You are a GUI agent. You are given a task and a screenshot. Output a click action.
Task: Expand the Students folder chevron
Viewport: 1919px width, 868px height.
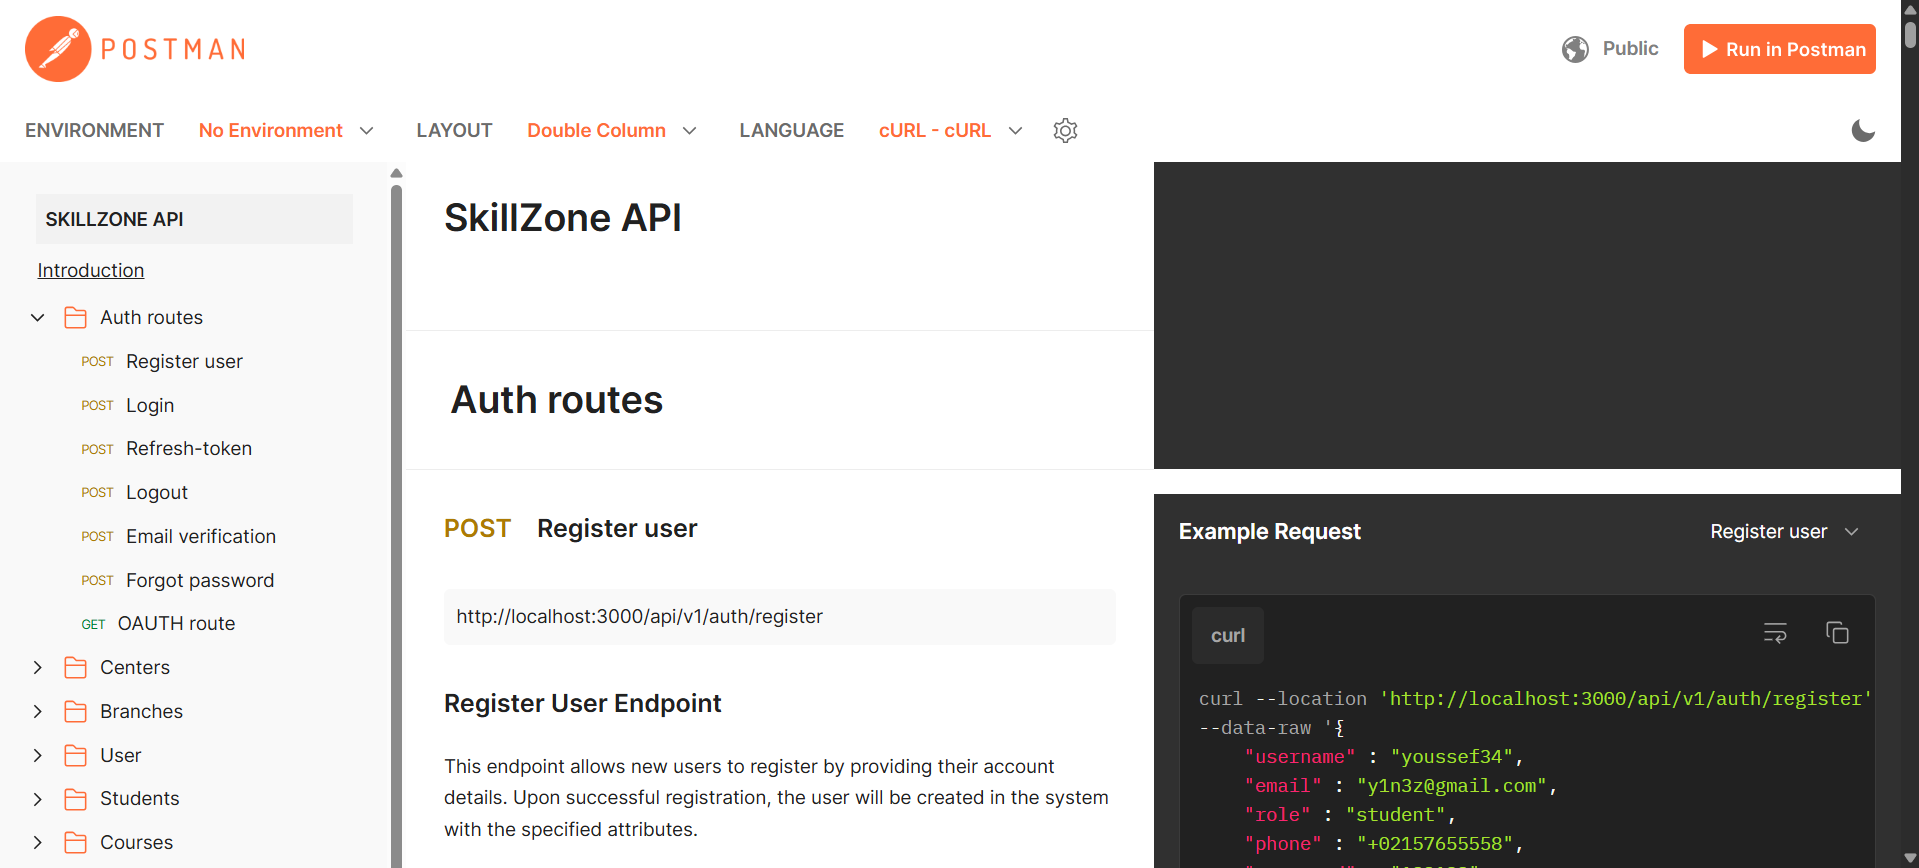[38, 798]
